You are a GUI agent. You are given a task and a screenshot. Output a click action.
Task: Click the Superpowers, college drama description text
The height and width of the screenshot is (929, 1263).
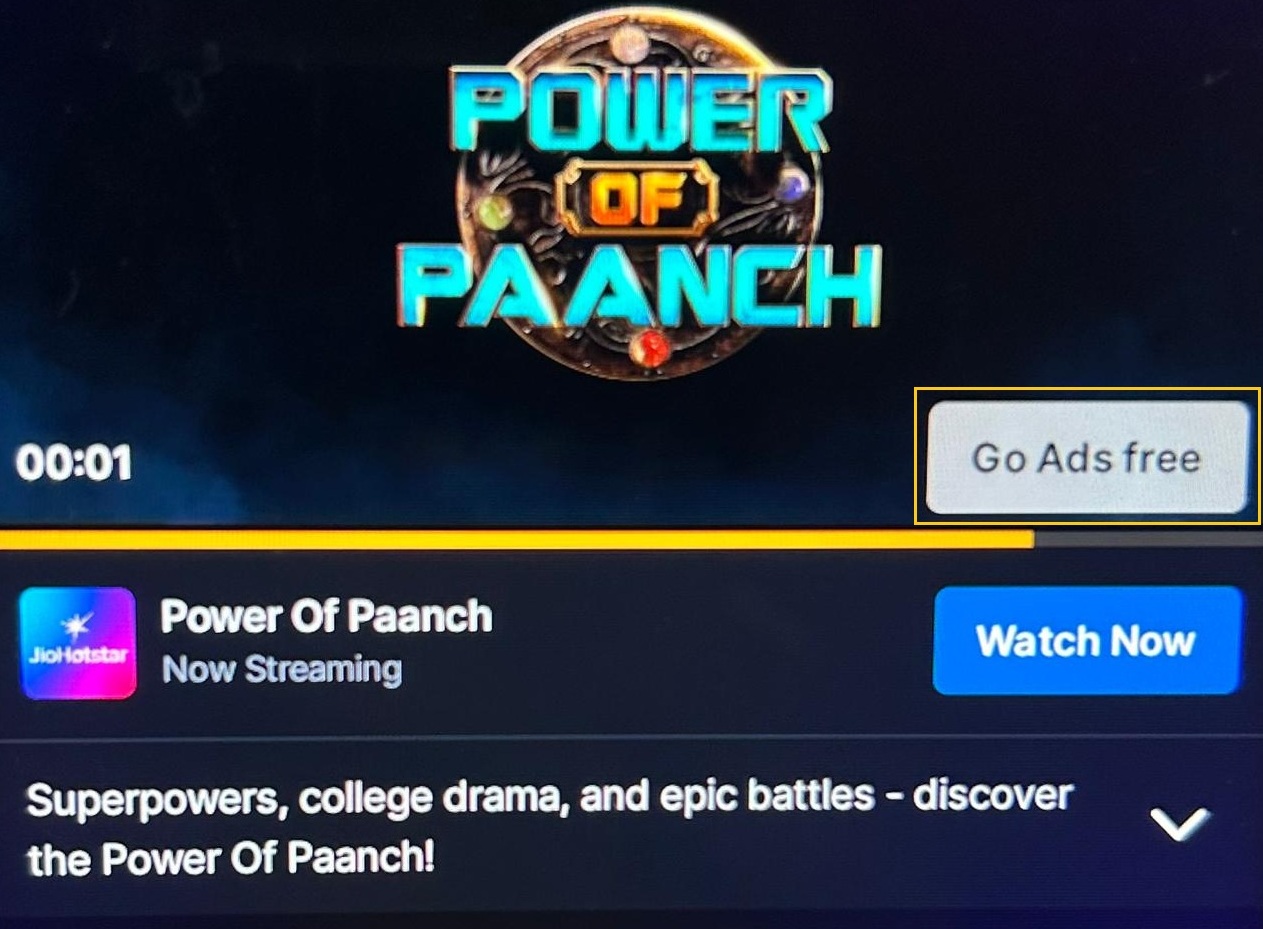click(549, 826)
